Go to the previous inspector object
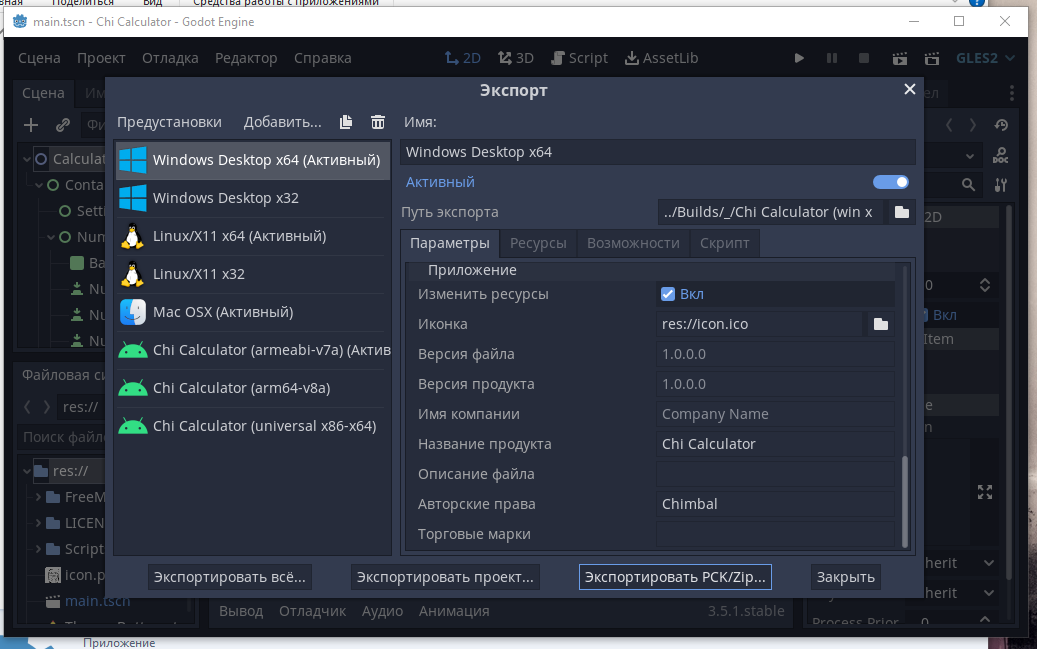This screenshot has height=649, width=1037. 949,124
